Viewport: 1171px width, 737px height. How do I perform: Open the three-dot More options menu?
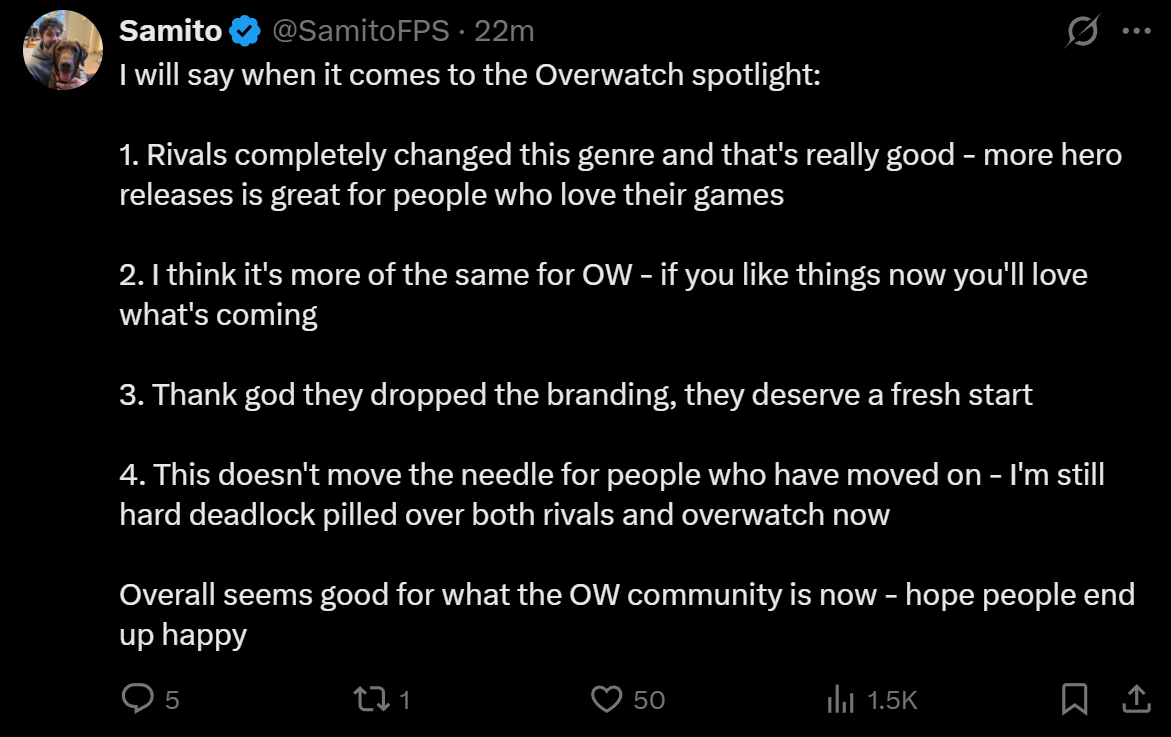coord(1137,31)
